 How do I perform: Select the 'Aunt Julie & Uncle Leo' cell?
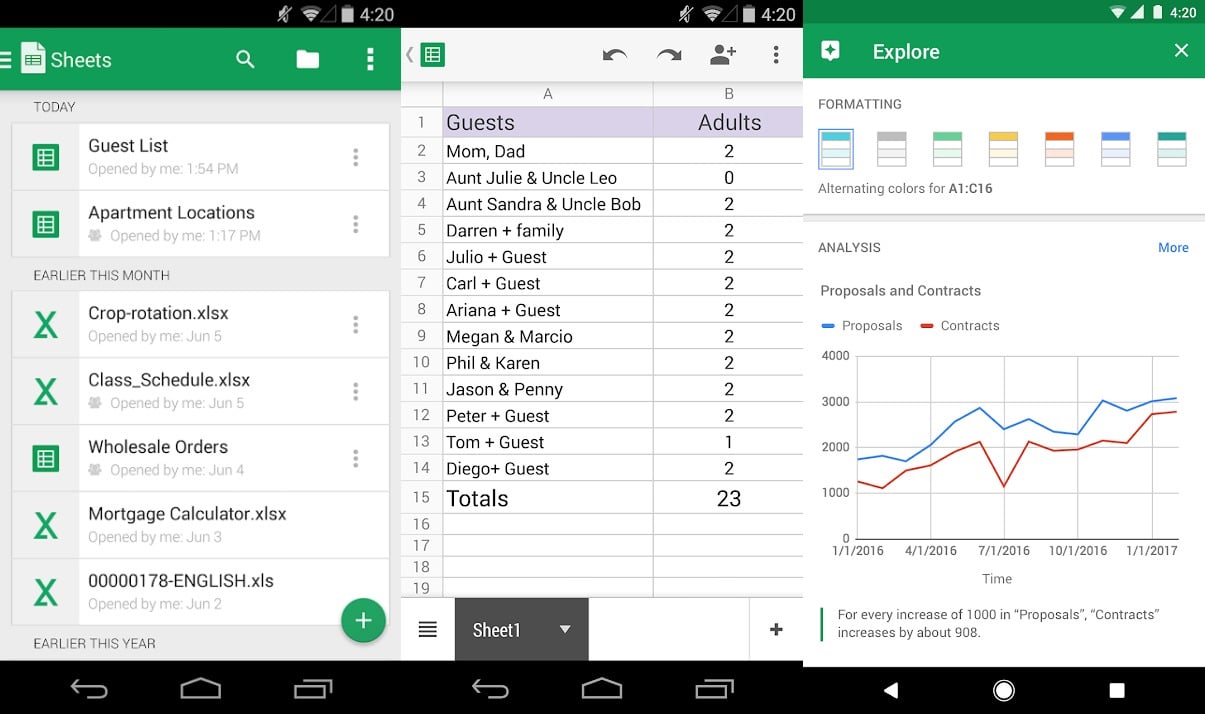coord(548,177)
